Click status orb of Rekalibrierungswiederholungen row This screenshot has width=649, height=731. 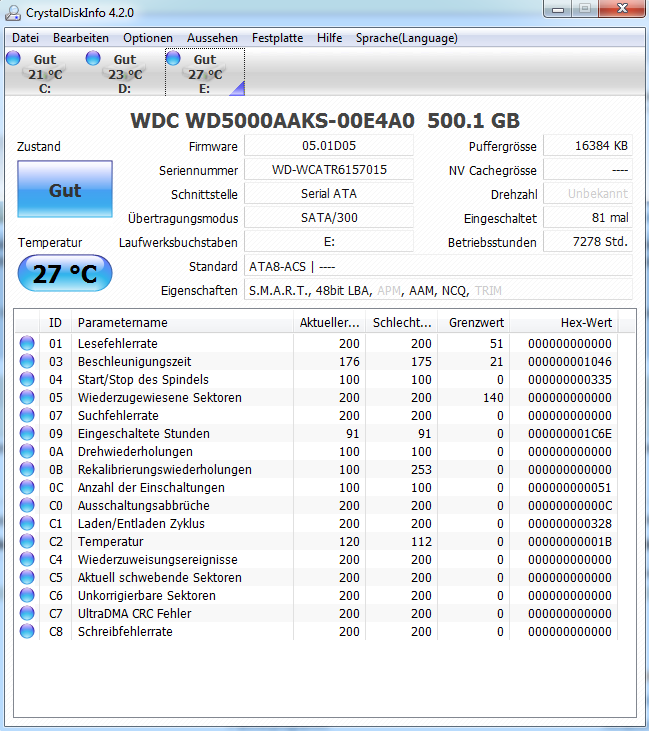tap(27, 469)
